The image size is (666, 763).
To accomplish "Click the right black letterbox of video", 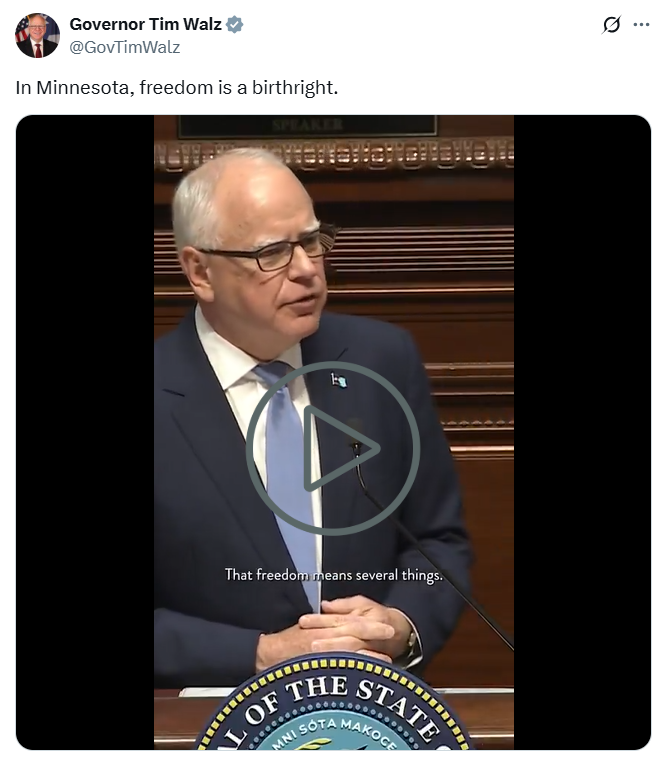I will [x=582, y=432].
